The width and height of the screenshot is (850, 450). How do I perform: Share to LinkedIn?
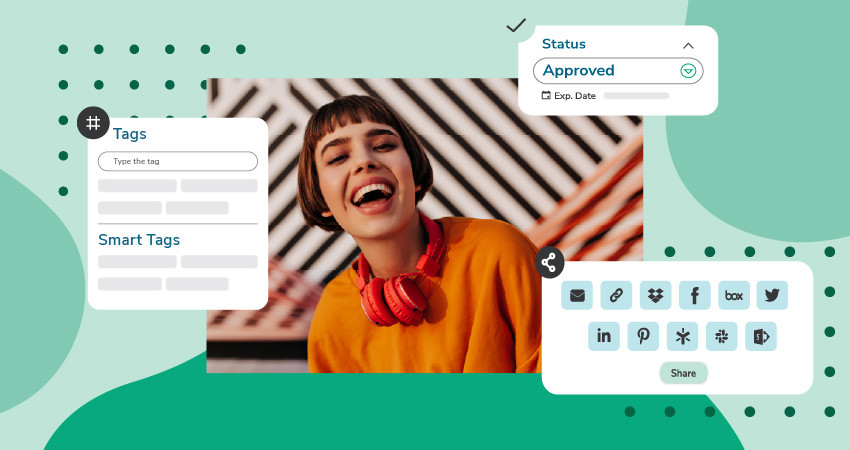pos(604,336)
